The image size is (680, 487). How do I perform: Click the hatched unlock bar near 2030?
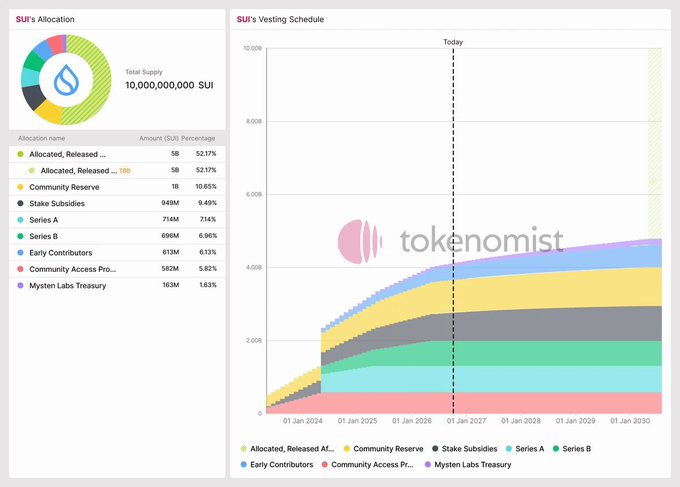pyautogui.click(x=655, y=143)
